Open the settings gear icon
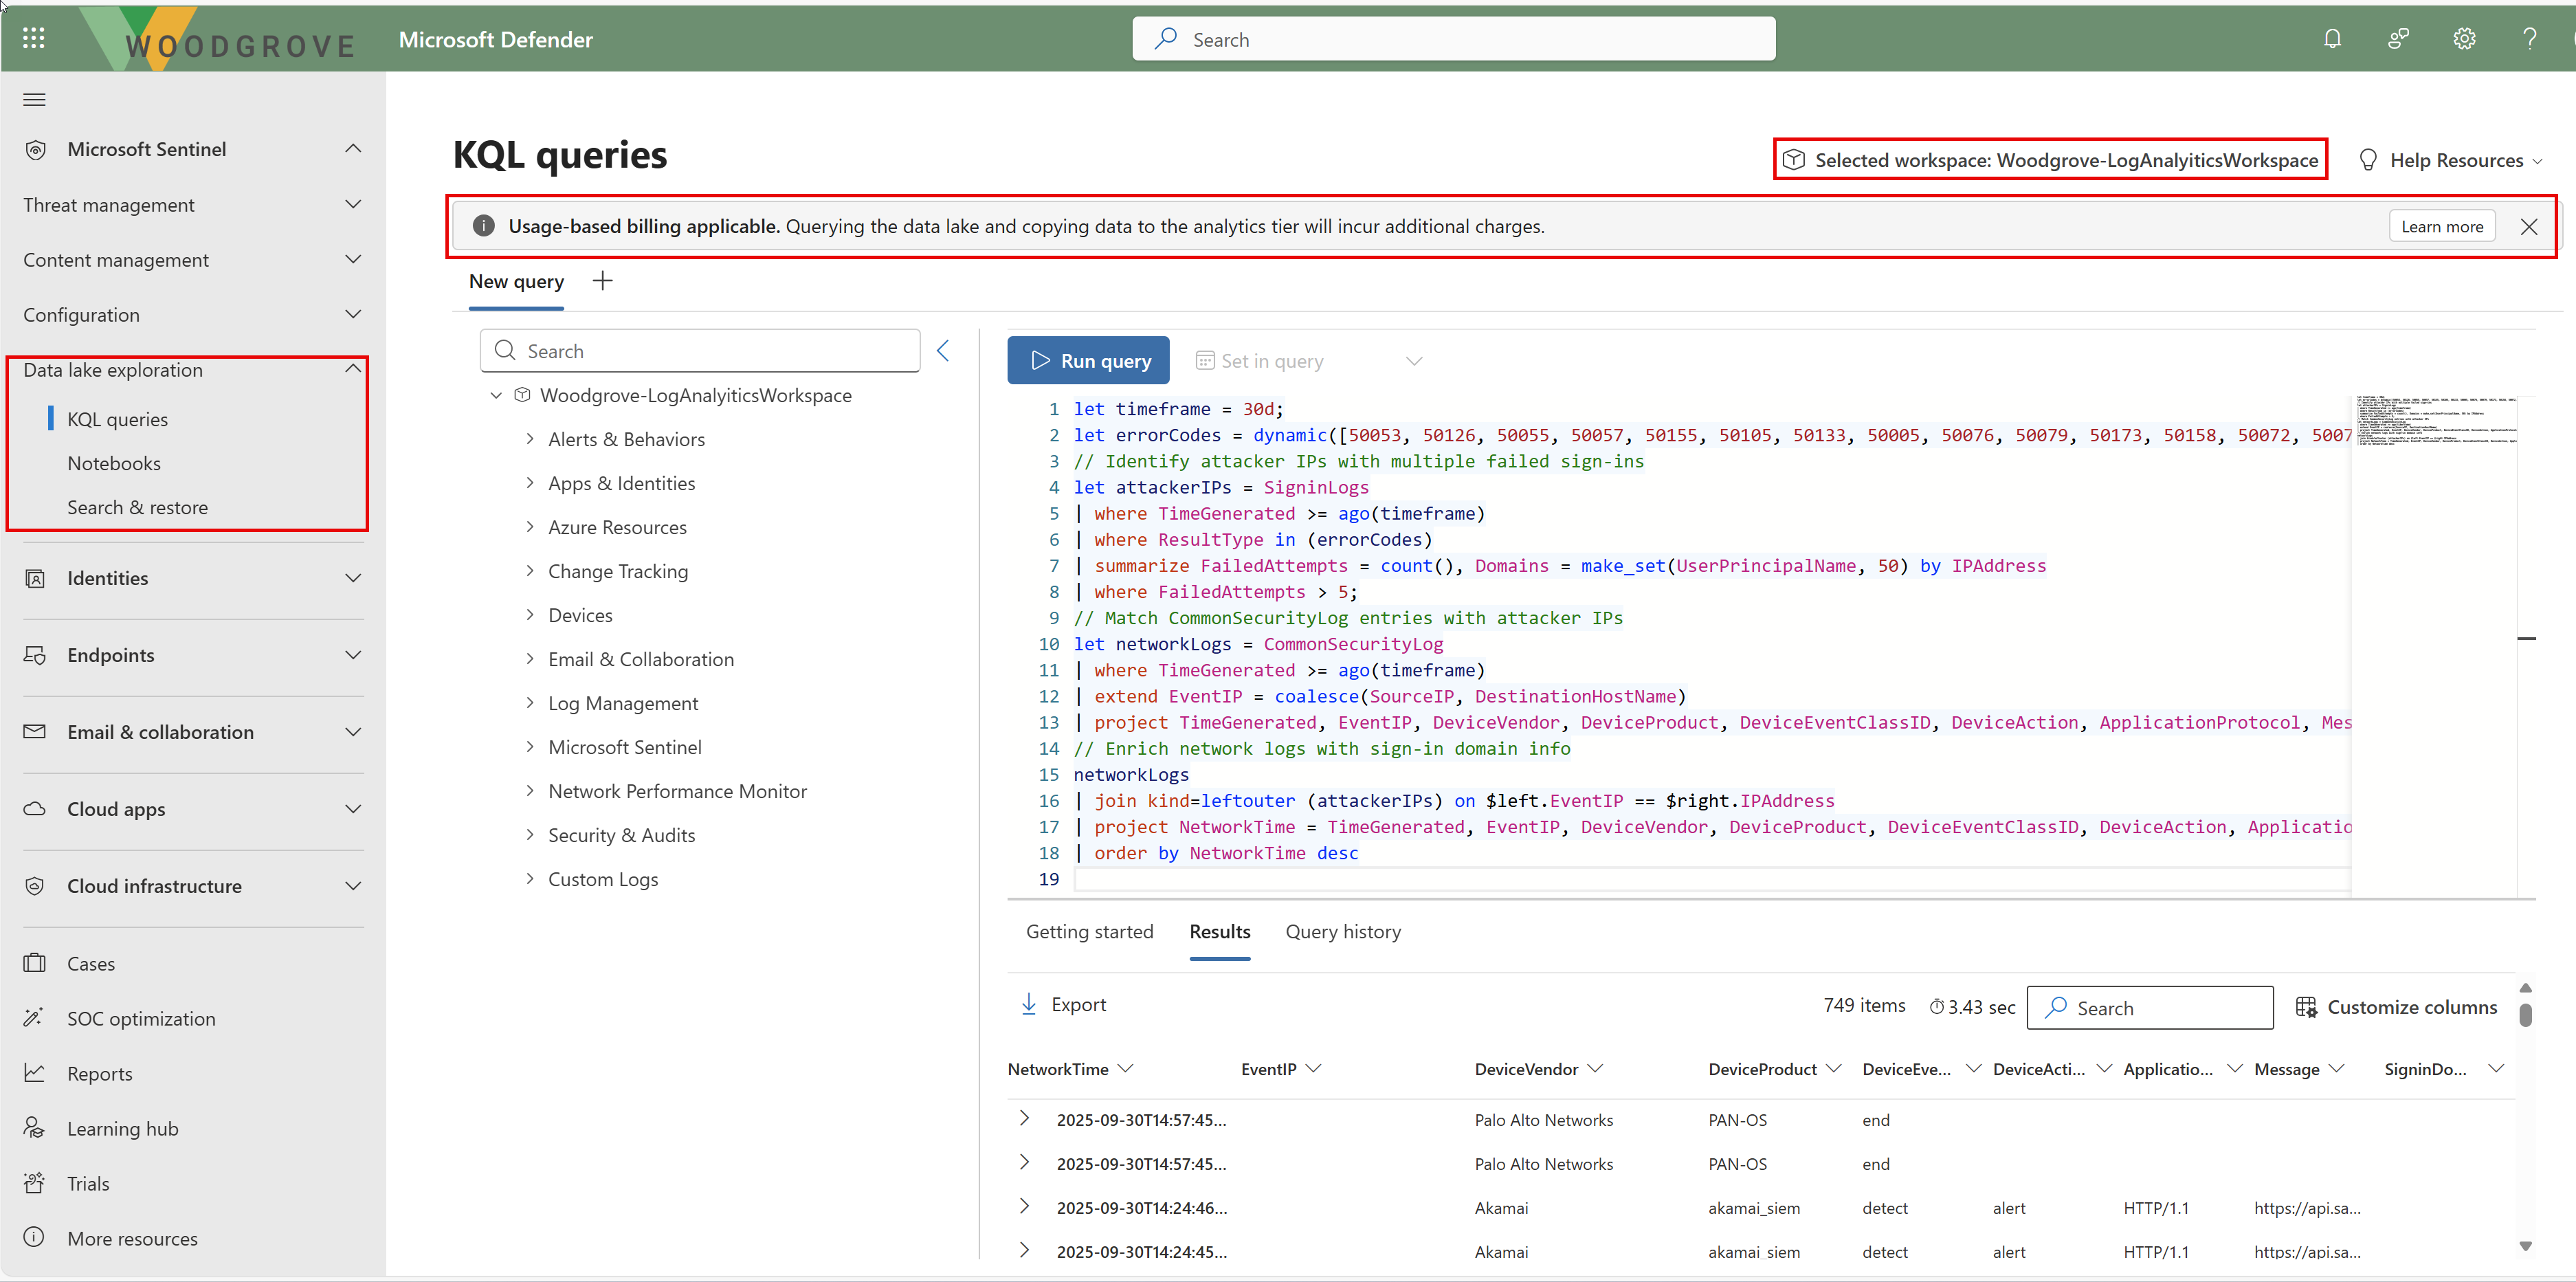The height and width of the screenshot is (1282, 2576). click(2464, 39)
